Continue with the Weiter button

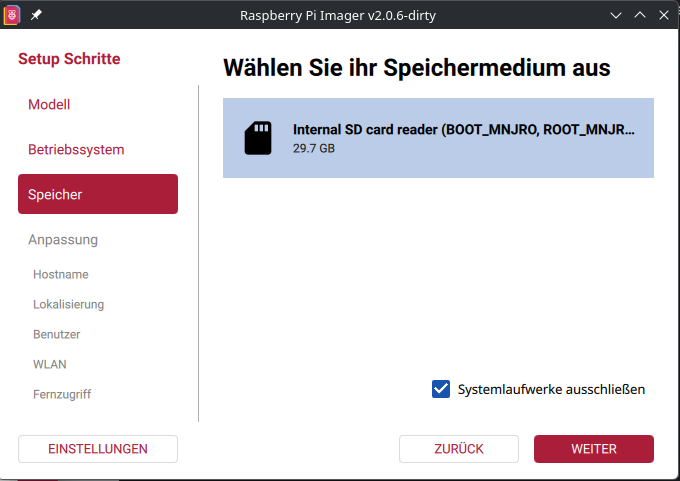click(x=593, y=449)
